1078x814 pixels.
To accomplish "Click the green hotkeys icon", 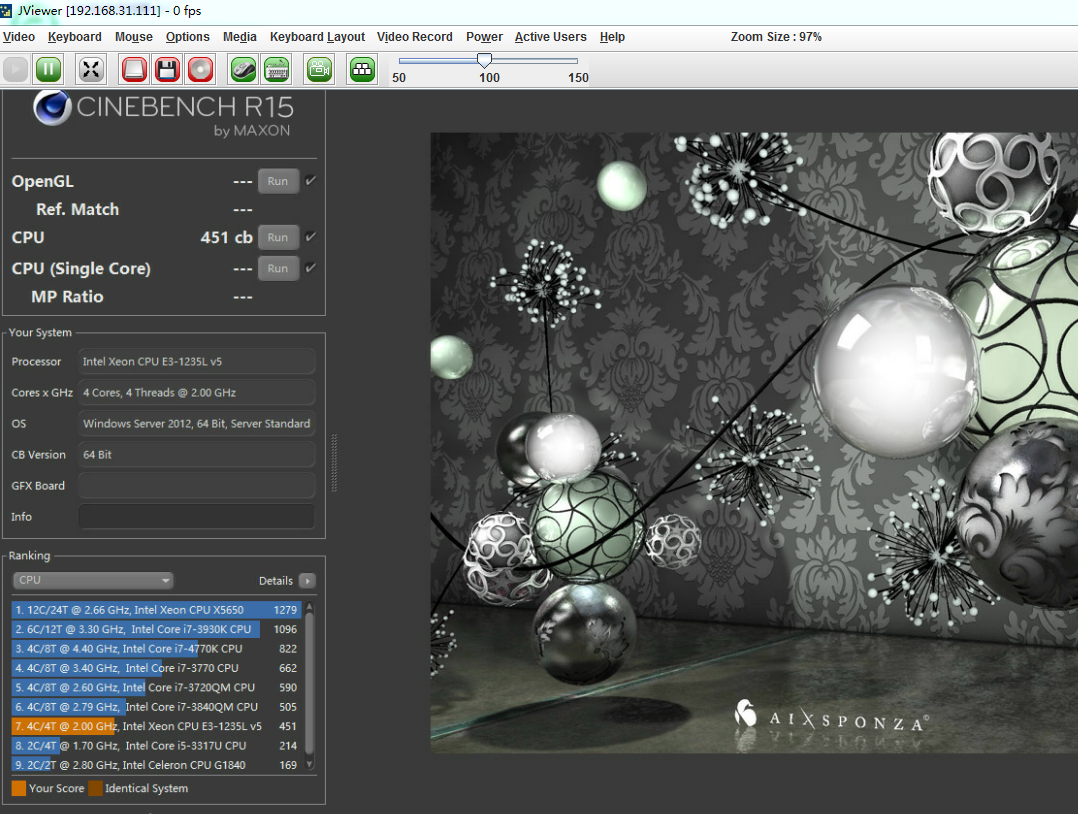I will click(362, 69).
